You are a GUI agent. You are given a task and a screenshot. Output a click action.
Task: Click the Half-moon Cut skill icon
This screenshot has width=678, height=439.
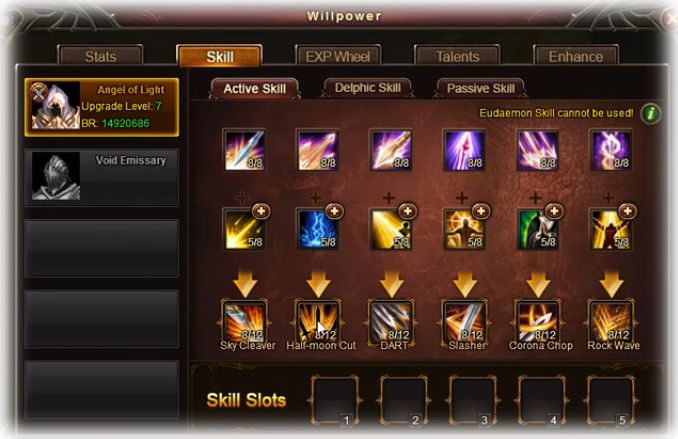(x=318, y=322)
